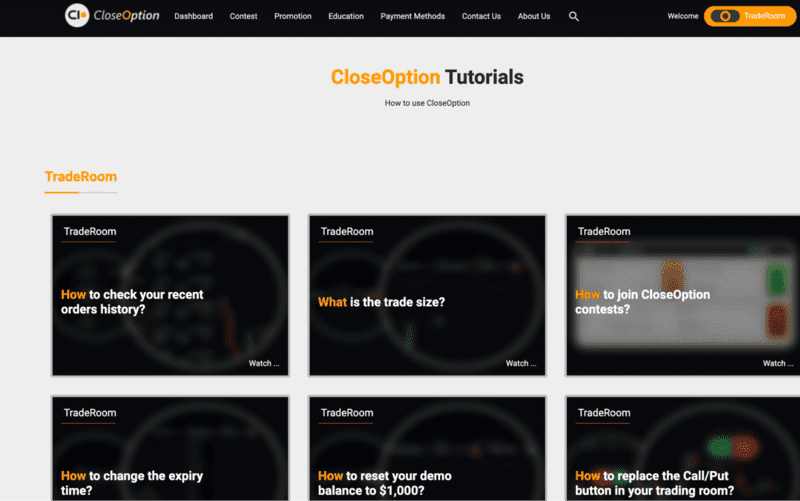Viewport: 800px width, 501px height.
Task: Click the Welcome text in header
Action: pyautogui.click(x=683, y=16)
